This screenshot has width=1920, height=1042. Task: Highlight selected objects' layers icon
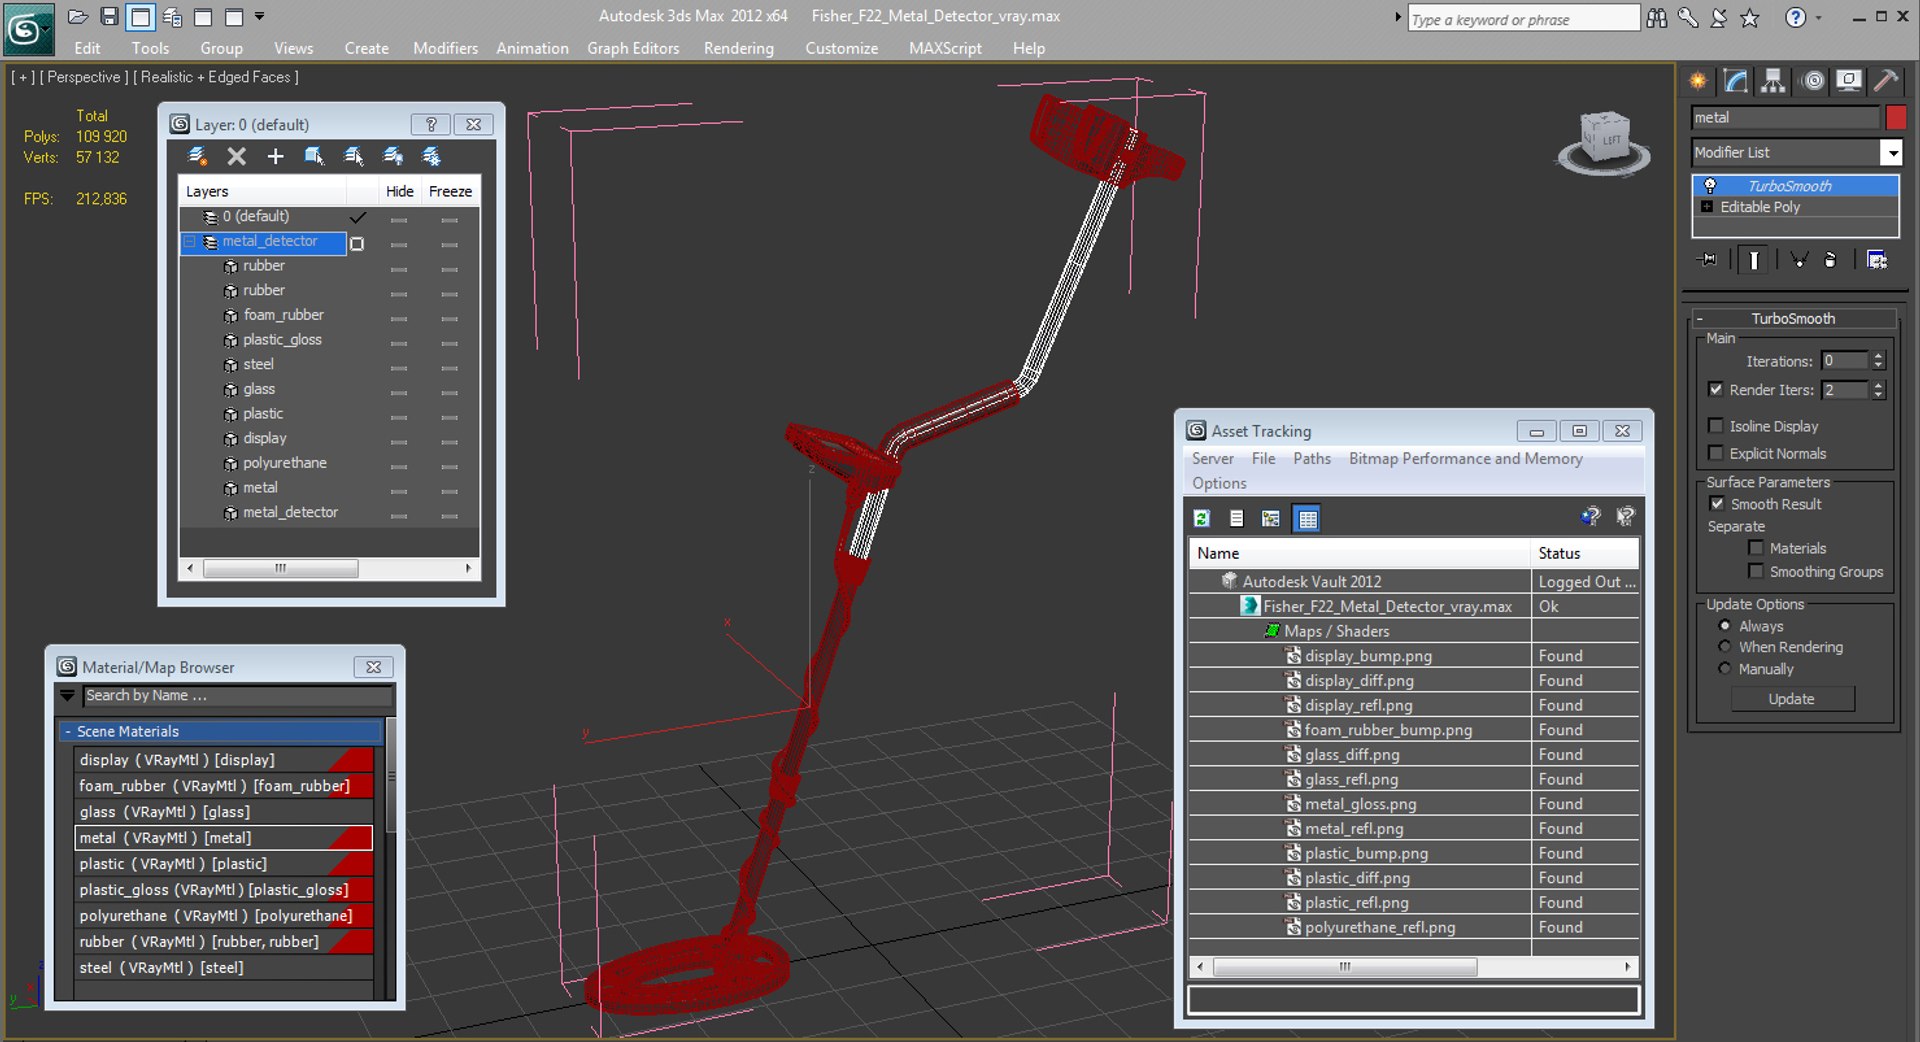353,156
